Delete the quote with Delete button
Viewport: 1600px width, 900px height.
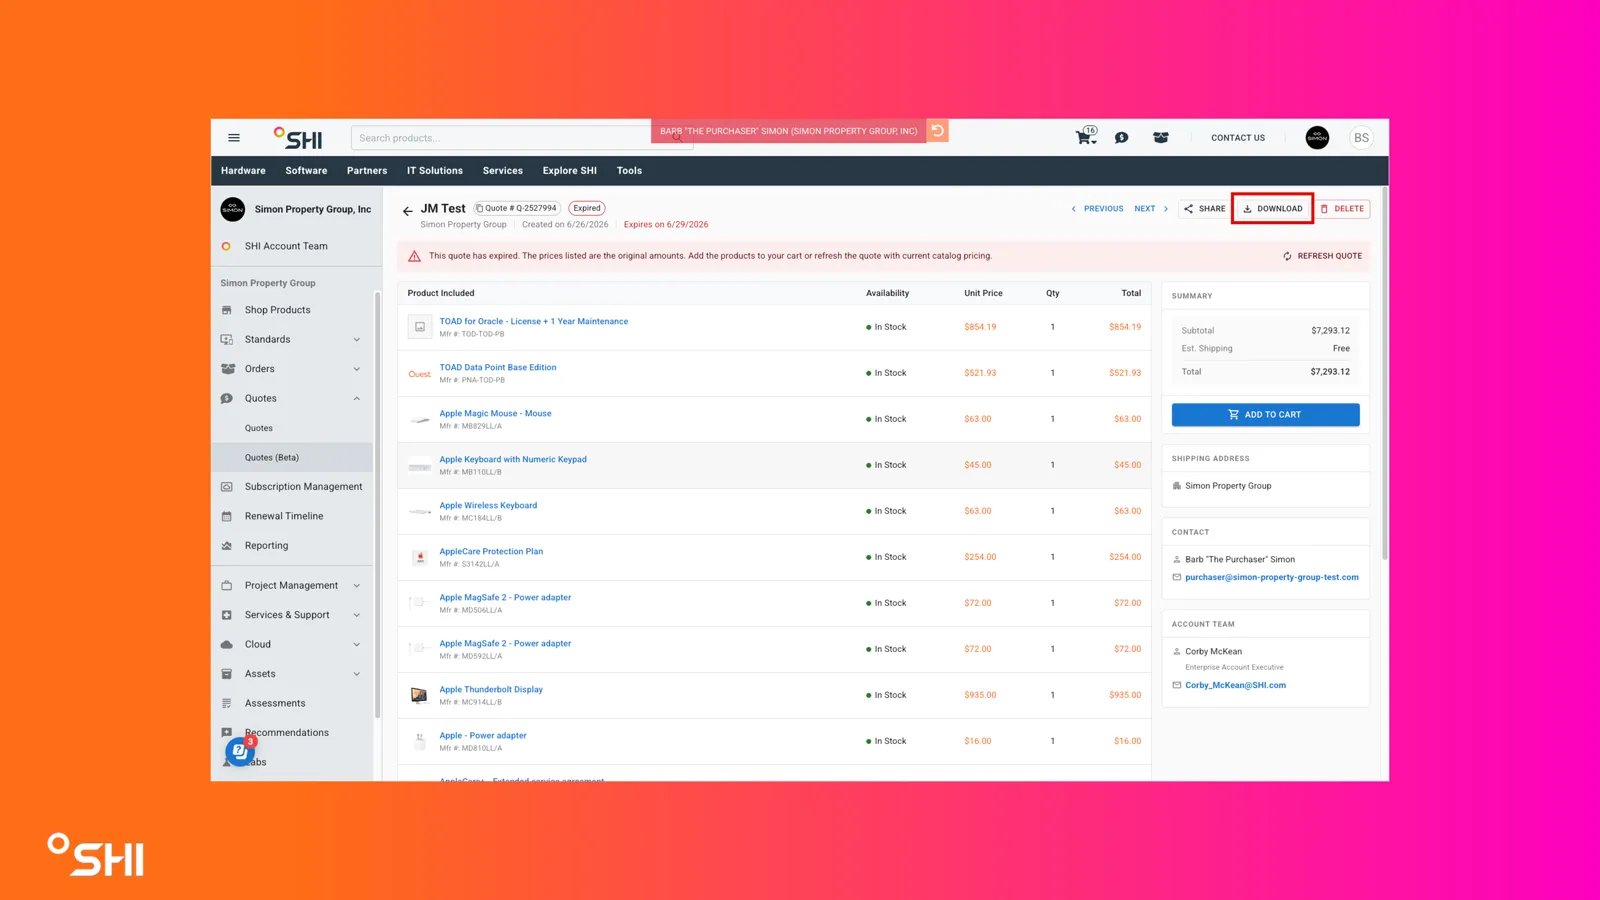[x=1342, y=209]
